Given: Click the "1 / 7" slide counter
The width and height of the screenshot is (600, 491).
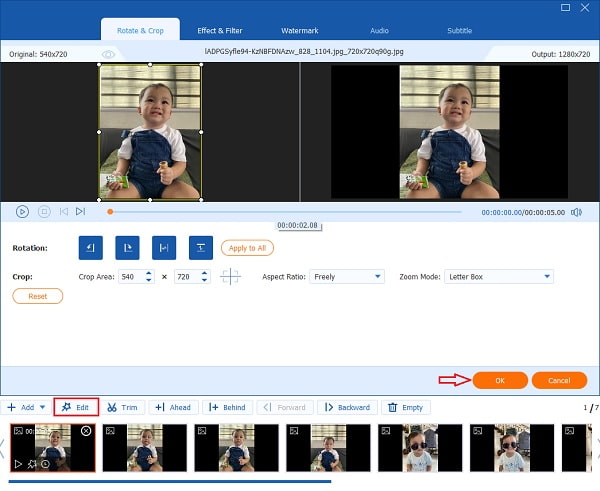Looking at the screenshot, I should [591, 408].
